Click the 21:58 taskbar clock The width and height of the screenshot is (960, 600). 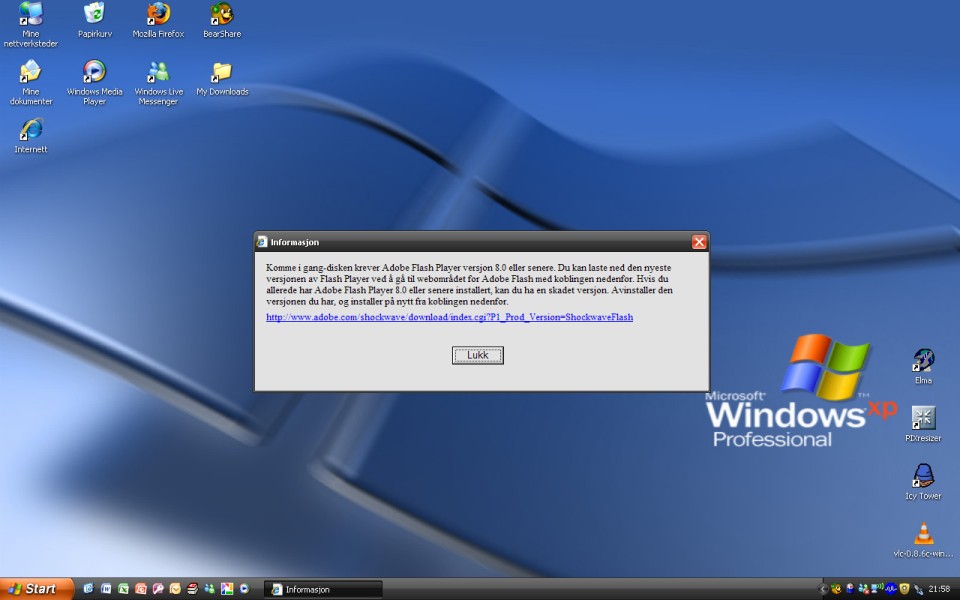[939, 589]
